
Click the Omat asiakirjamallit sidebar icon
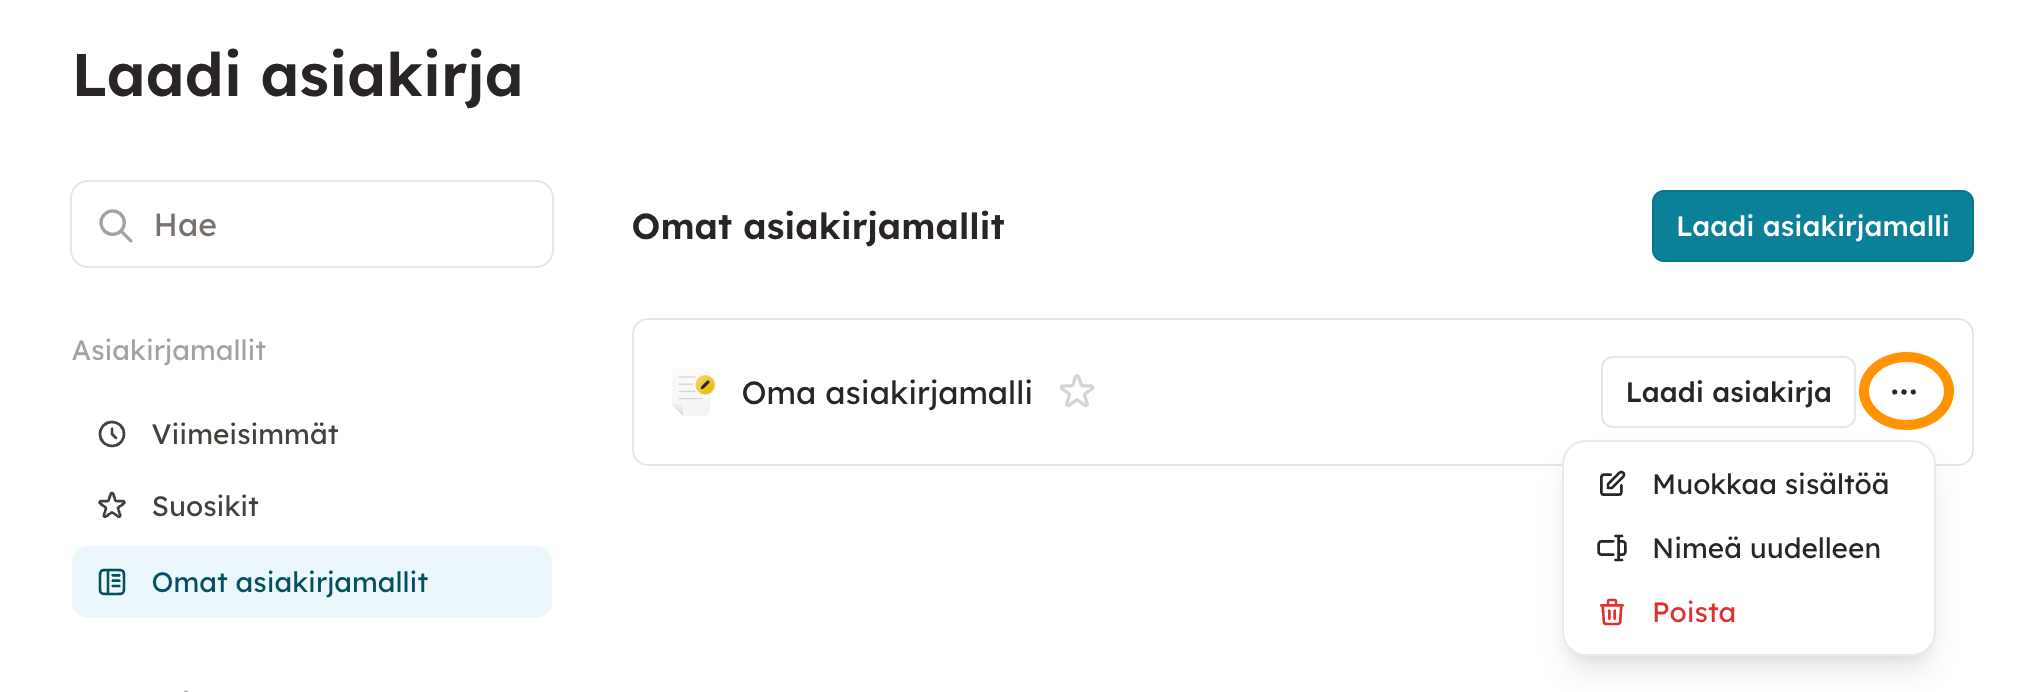(x=112, y=582)
